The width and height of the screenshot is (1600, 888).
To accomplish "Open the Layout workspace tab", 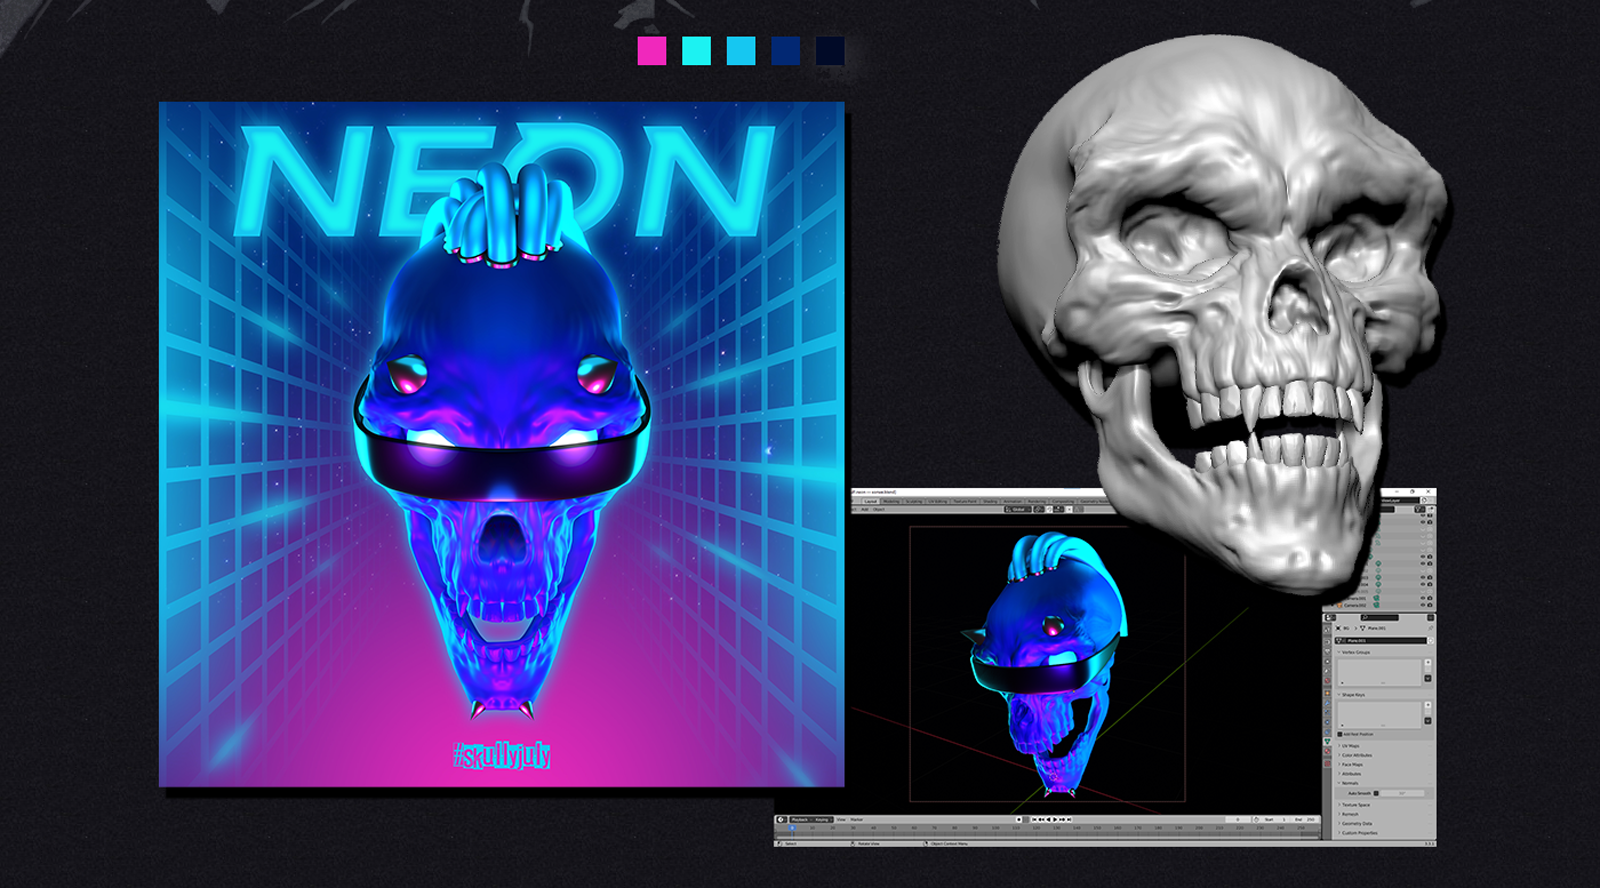I will point(870,501).
